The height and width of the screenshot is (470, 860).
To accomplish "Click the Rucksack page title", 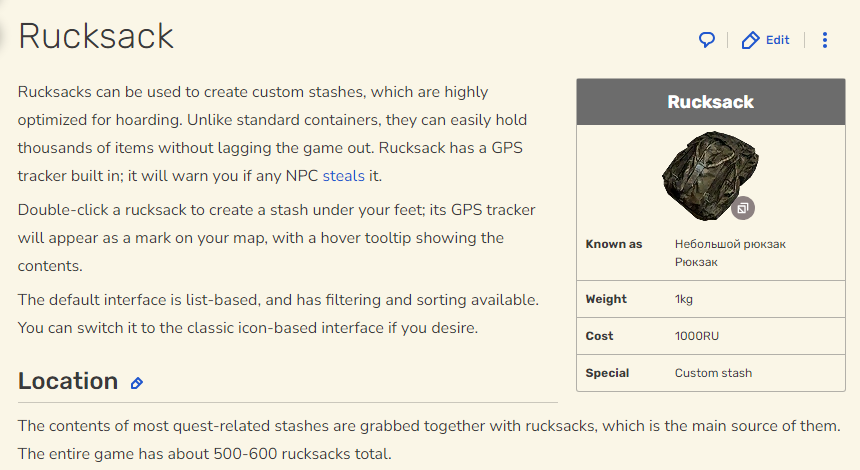I will [96, 37].
